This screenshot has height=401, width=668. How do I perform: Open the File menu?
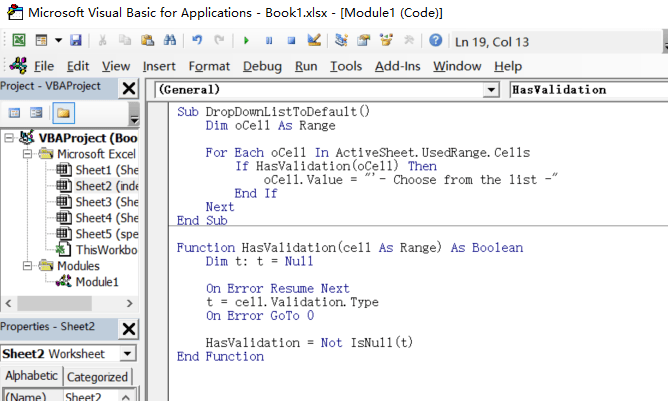point(44,66)
